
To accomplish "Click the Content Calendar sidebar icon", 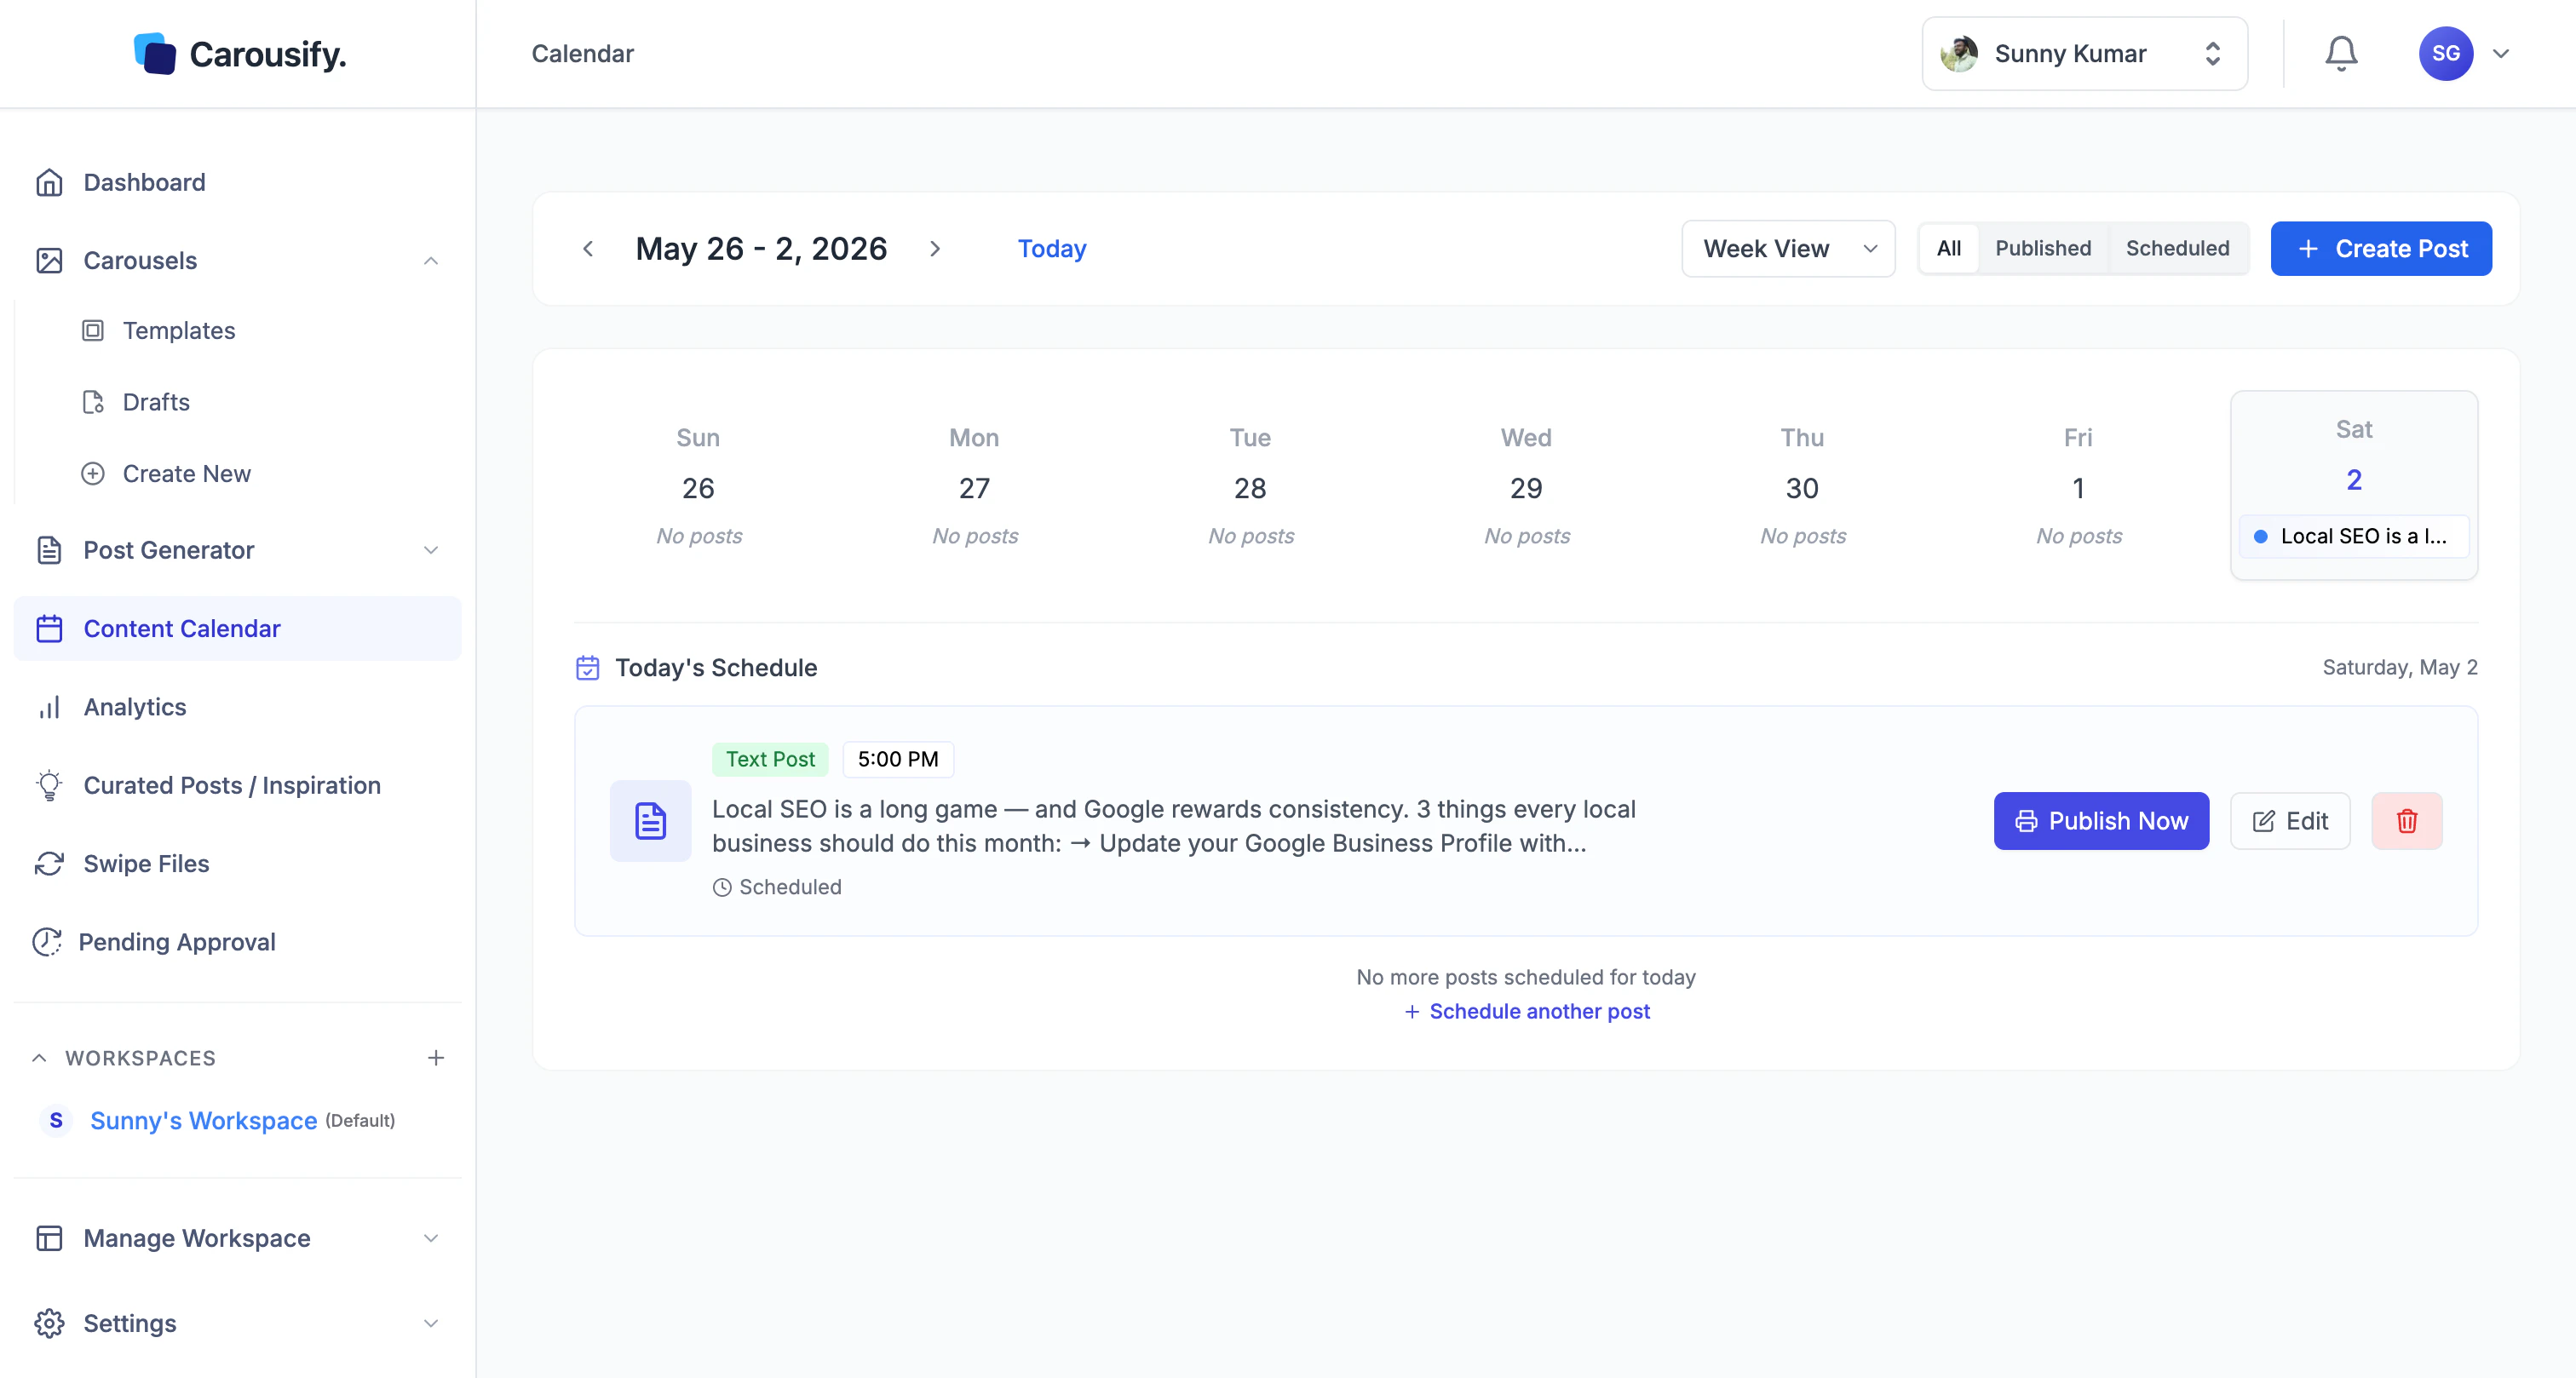I will (49, 628).
